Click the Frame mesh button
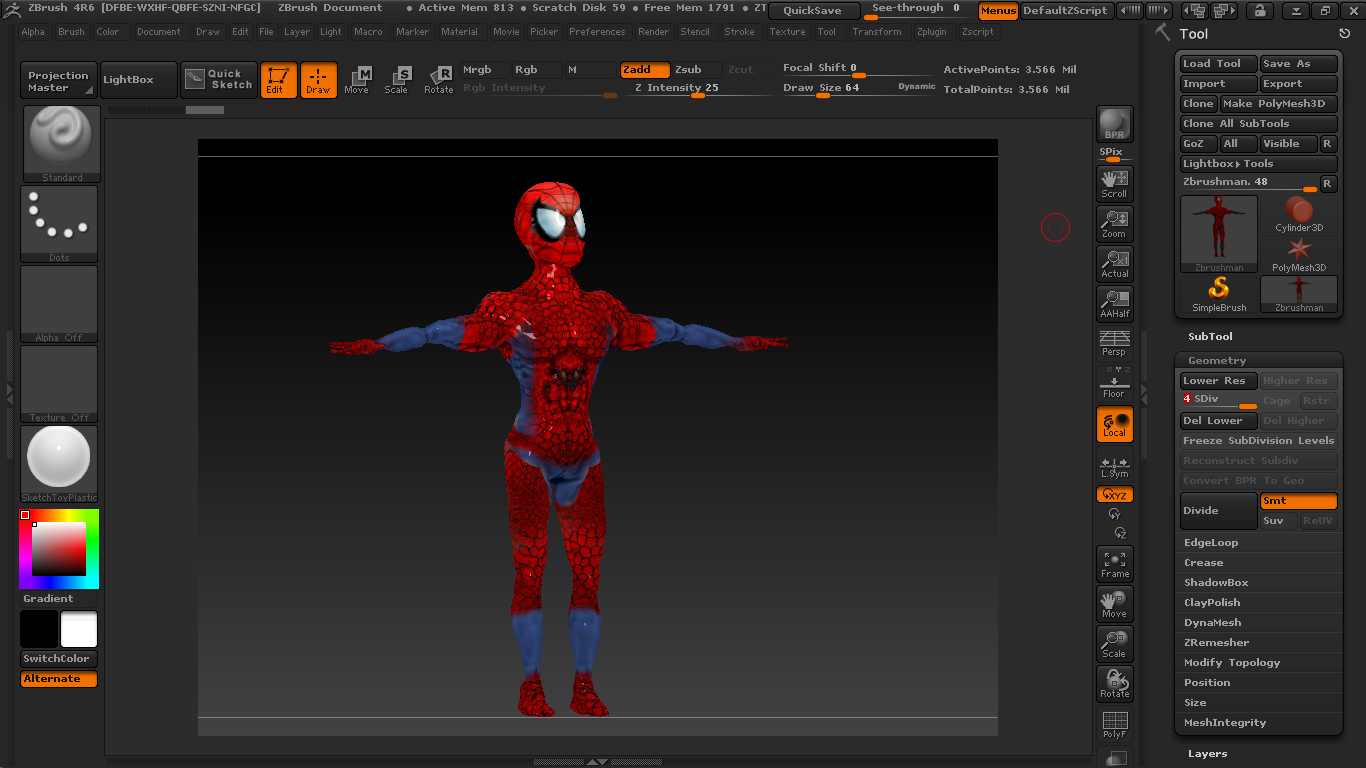 pyautogui.click(x=1114, y=564)
